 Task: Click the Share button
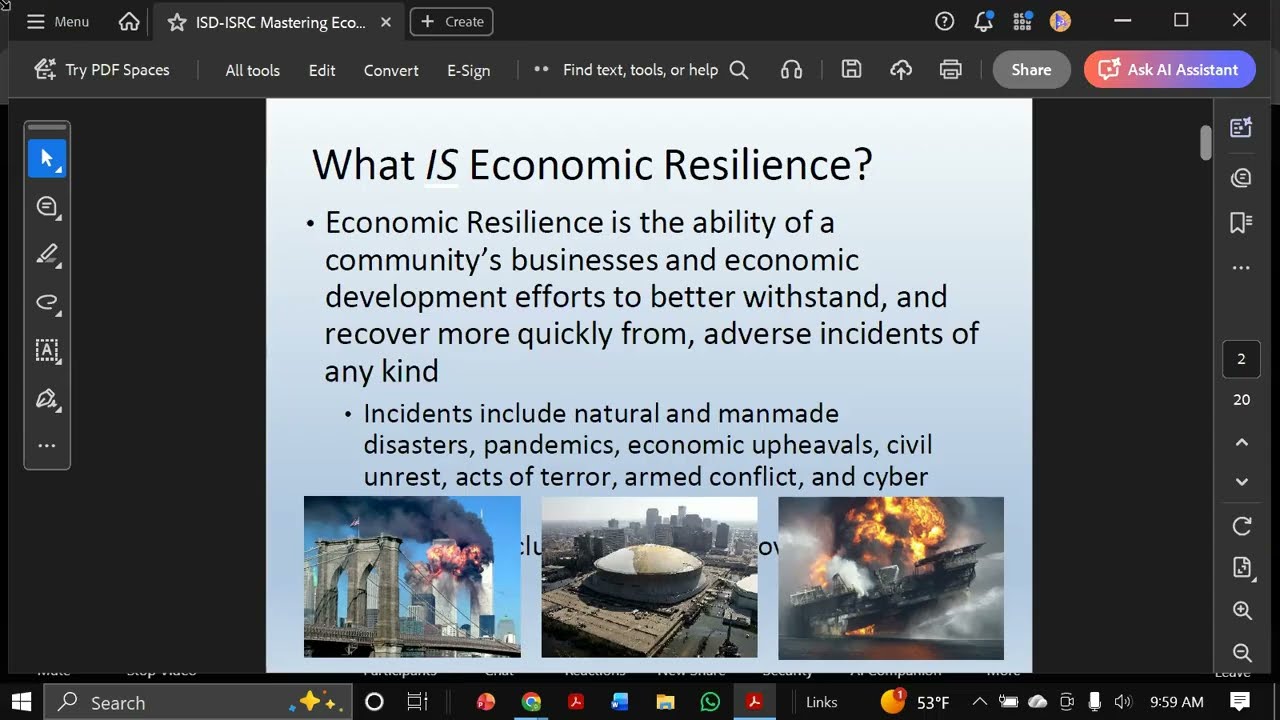(x=1031, y=70)
